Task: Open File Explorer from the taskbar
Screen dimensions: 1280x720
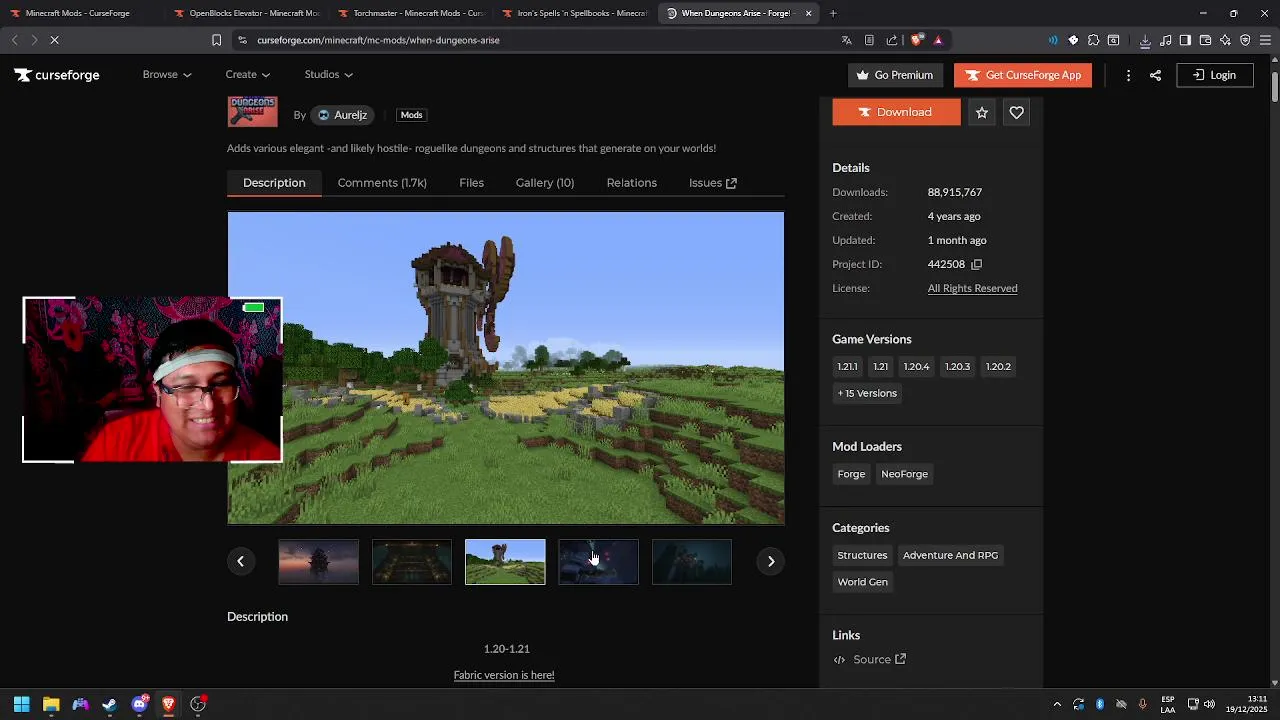Action: pyautogui.click(x=51, y=704)
